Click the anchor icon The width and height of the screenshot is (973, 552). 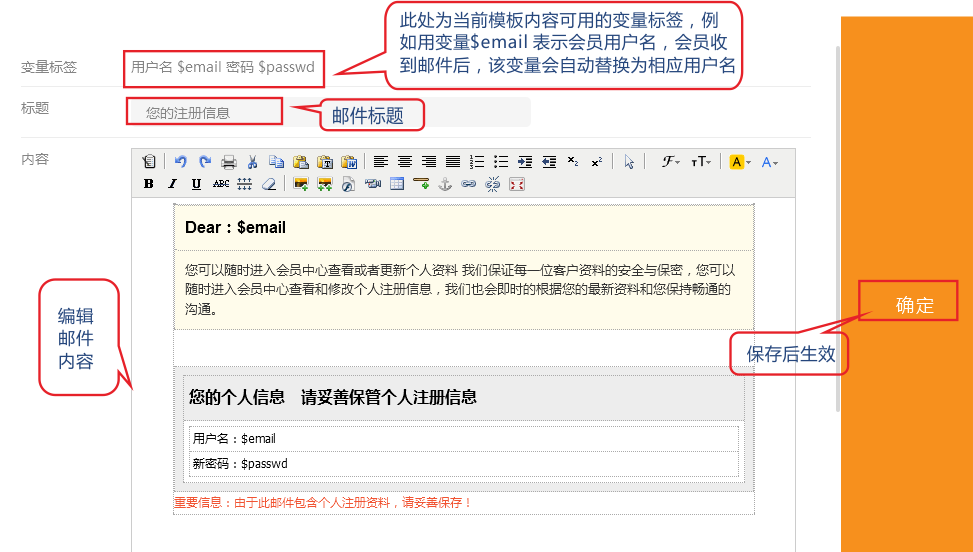pos(446,184)
